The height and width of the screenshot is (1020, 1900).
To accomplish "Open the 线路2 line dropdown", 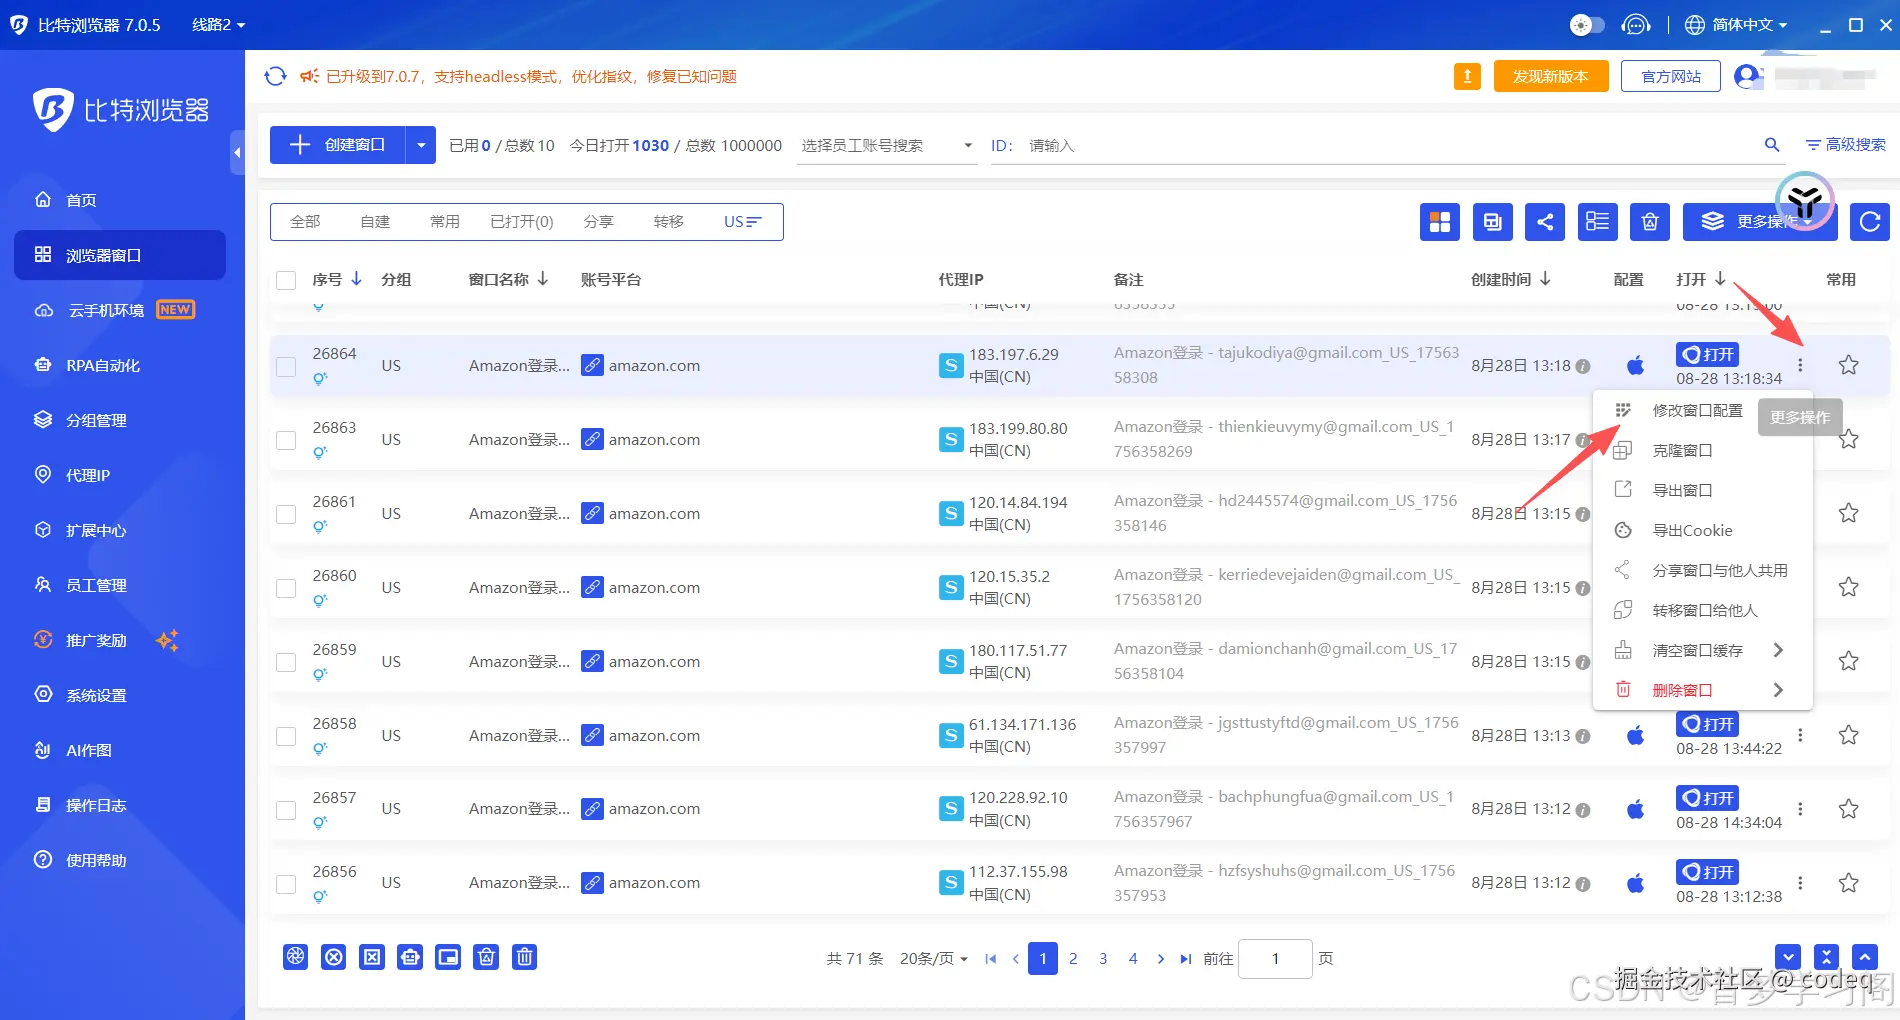I will coord(218,25).
